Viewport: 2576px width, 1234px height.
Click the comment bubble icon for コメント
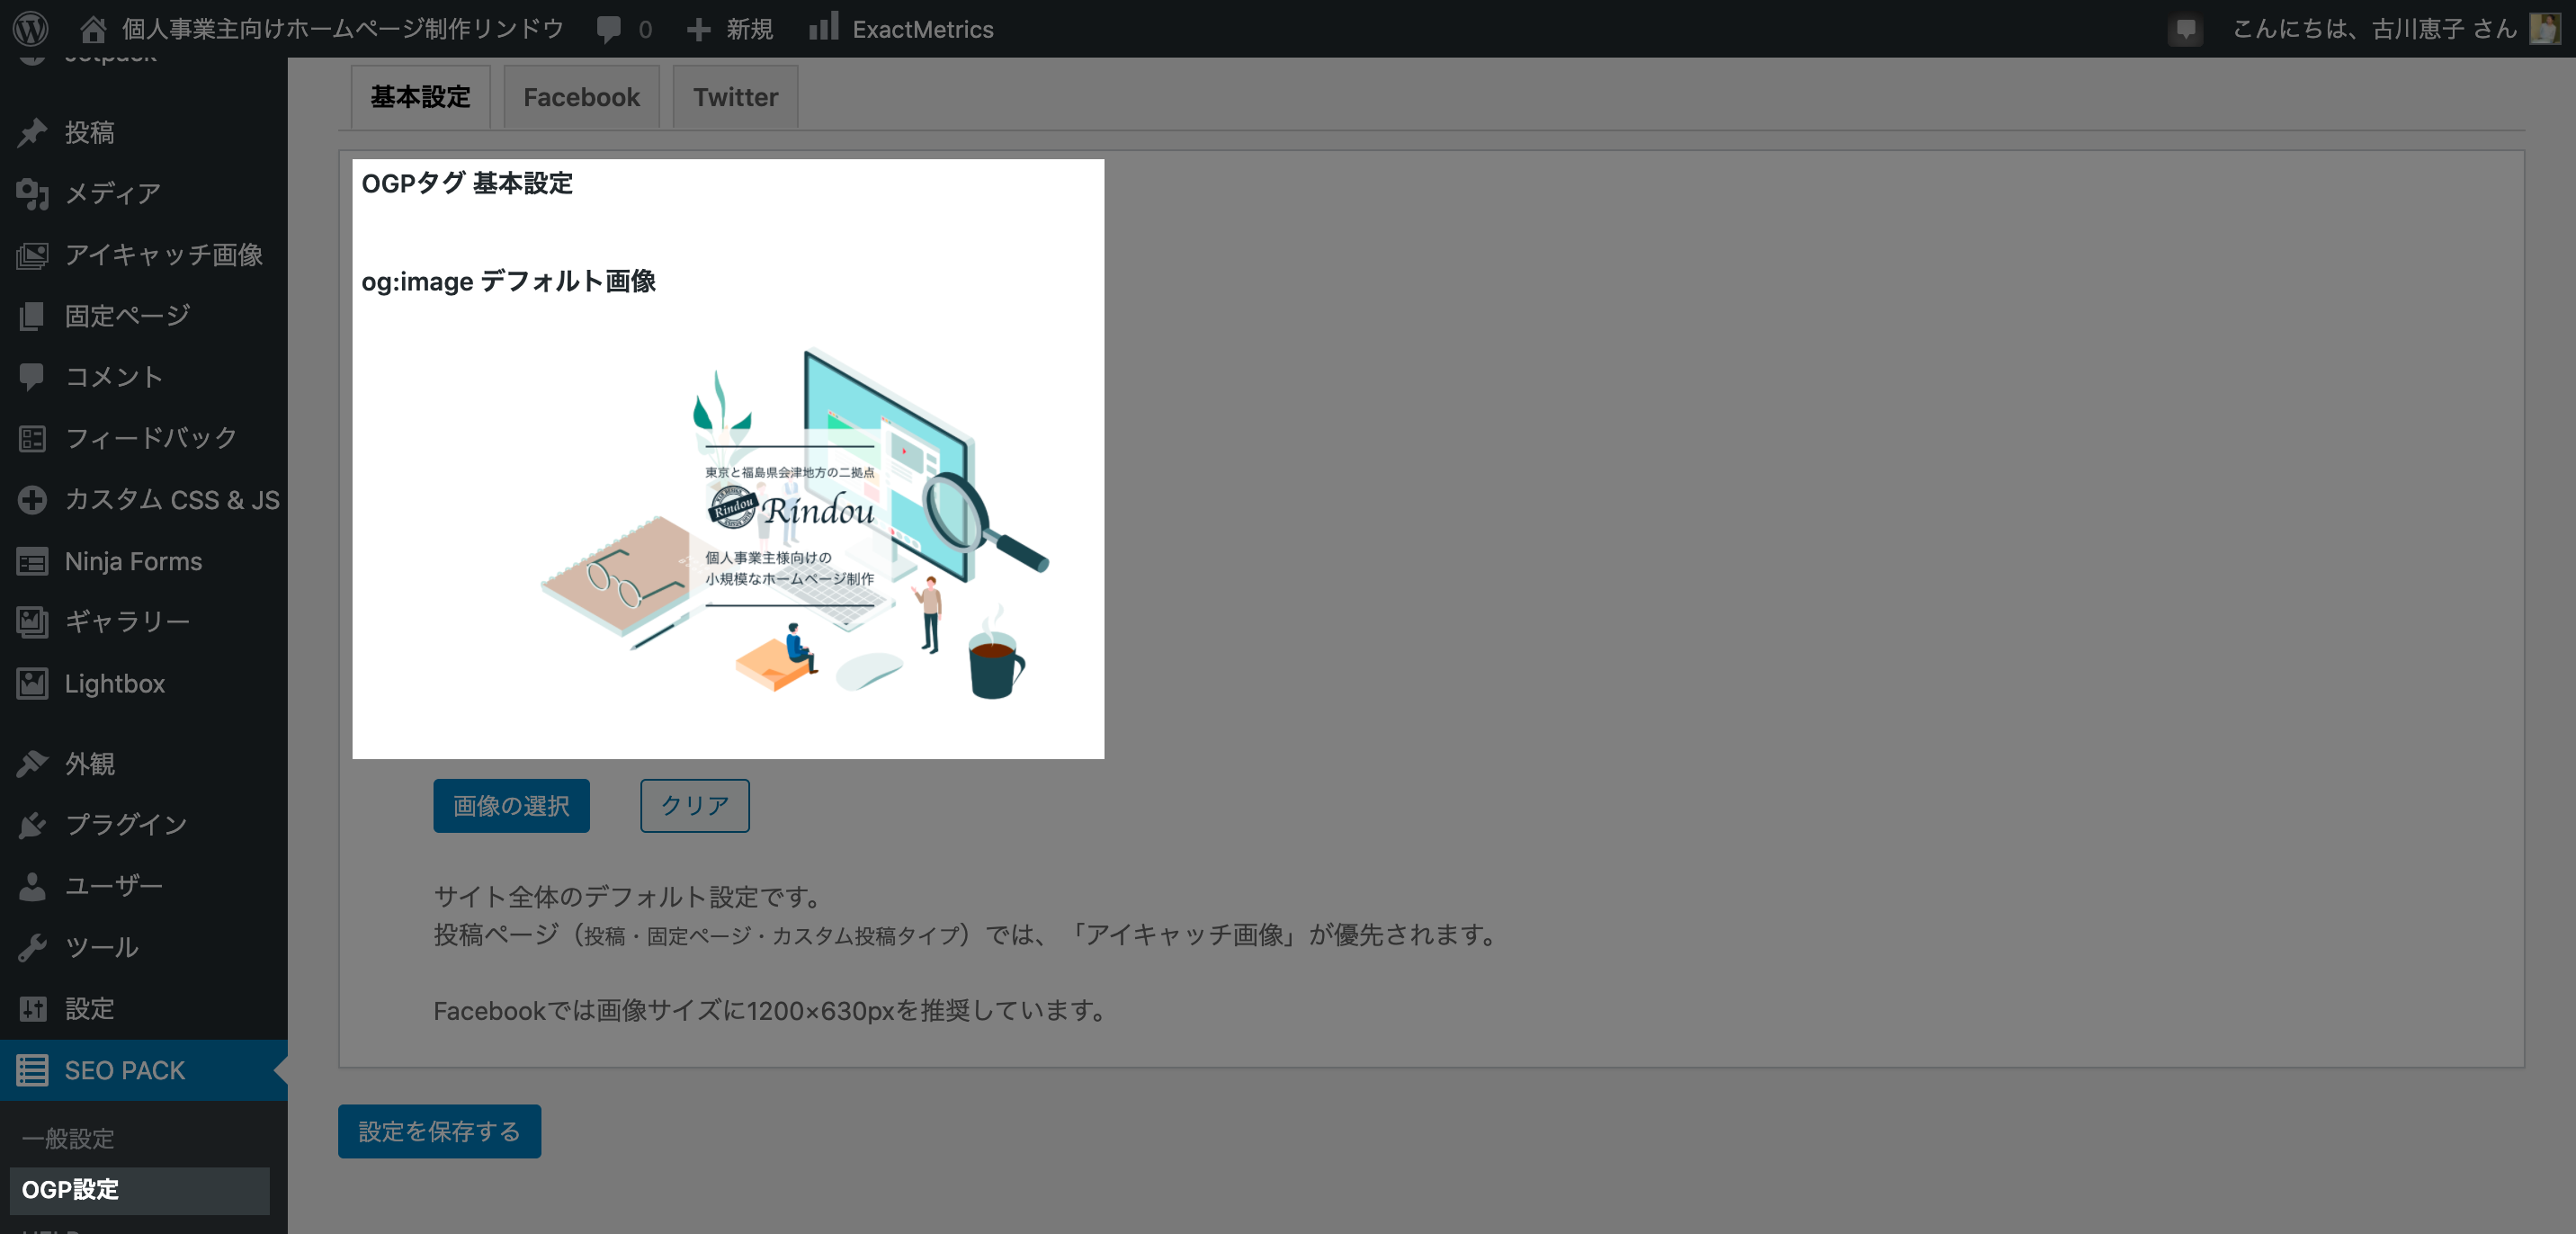32,377
